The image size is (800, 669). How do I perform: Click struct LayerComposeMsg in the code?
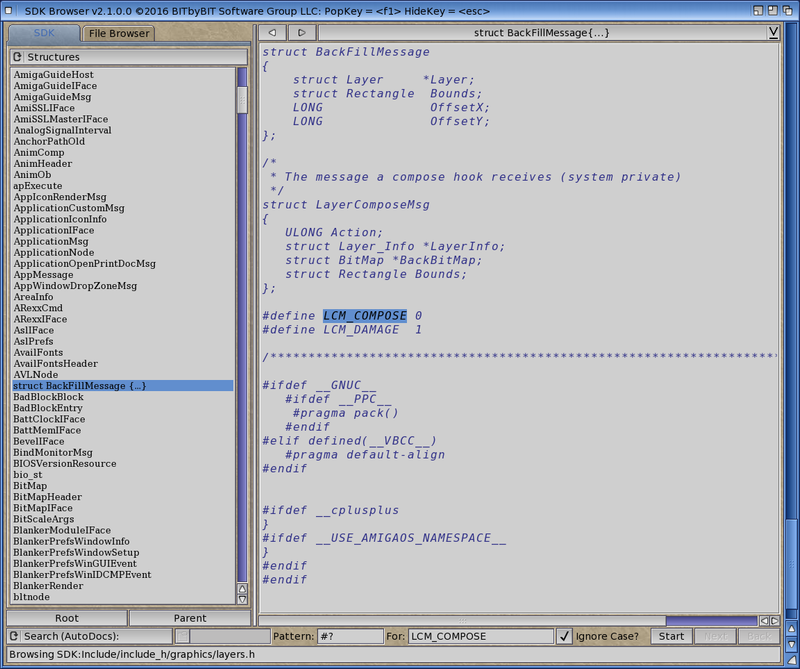coord(346,205)
